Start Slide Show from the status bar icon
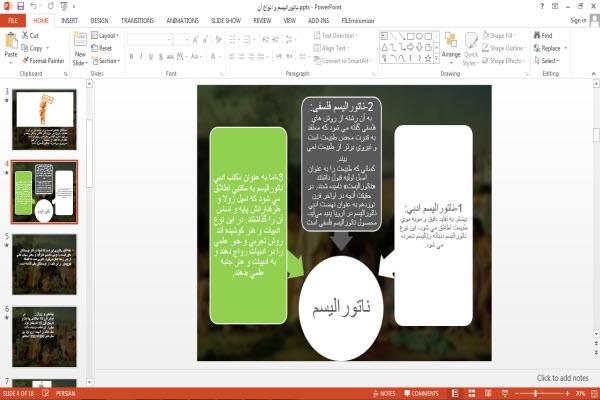 (505, 393)
